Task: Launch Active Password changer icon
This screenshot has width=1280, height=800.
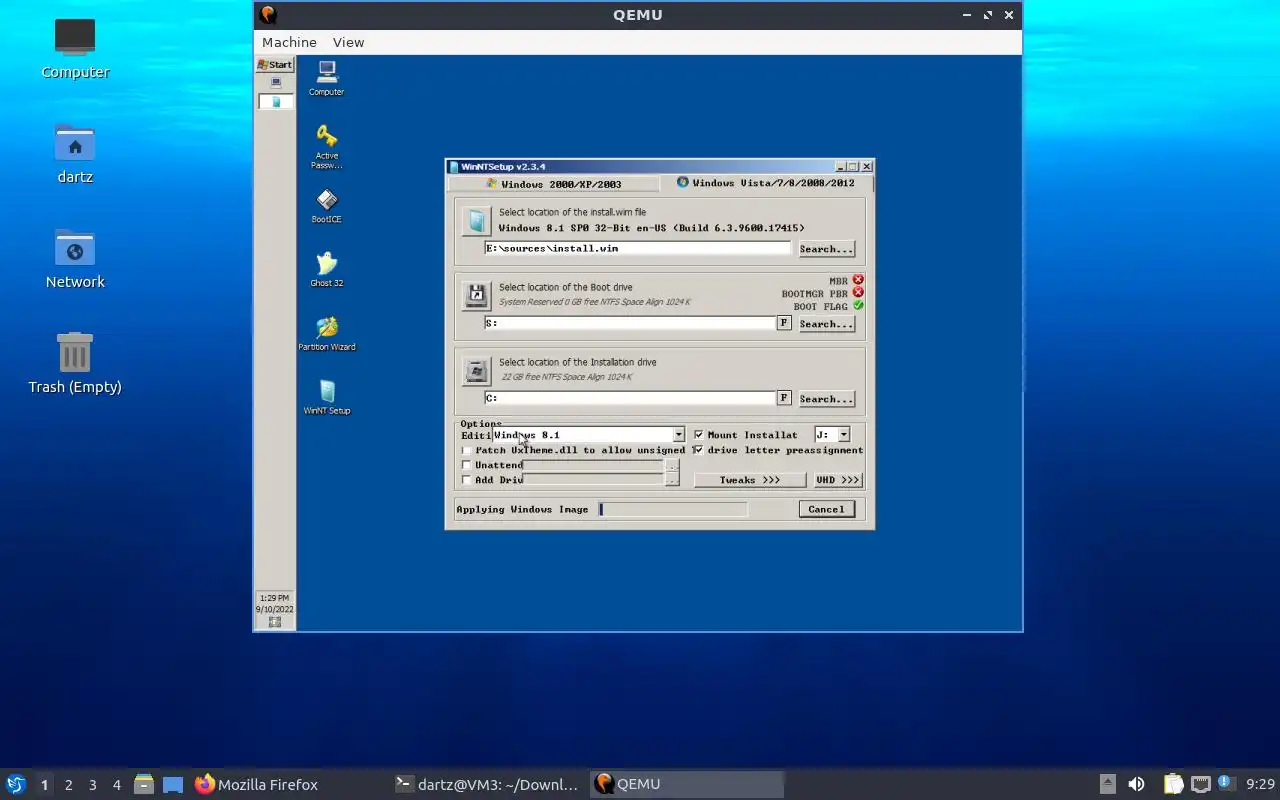Action: [x=326, y=146]
